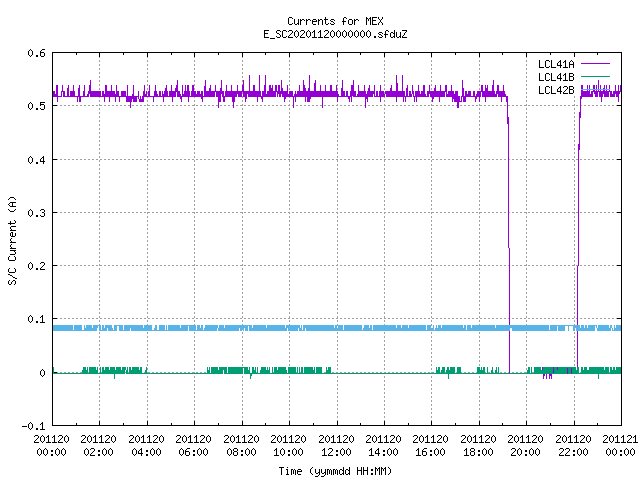Image resolution: width=640 pixels, height=480 pixels.
Task: Click the 201121 date label at axis end
Action: point(620,439)
